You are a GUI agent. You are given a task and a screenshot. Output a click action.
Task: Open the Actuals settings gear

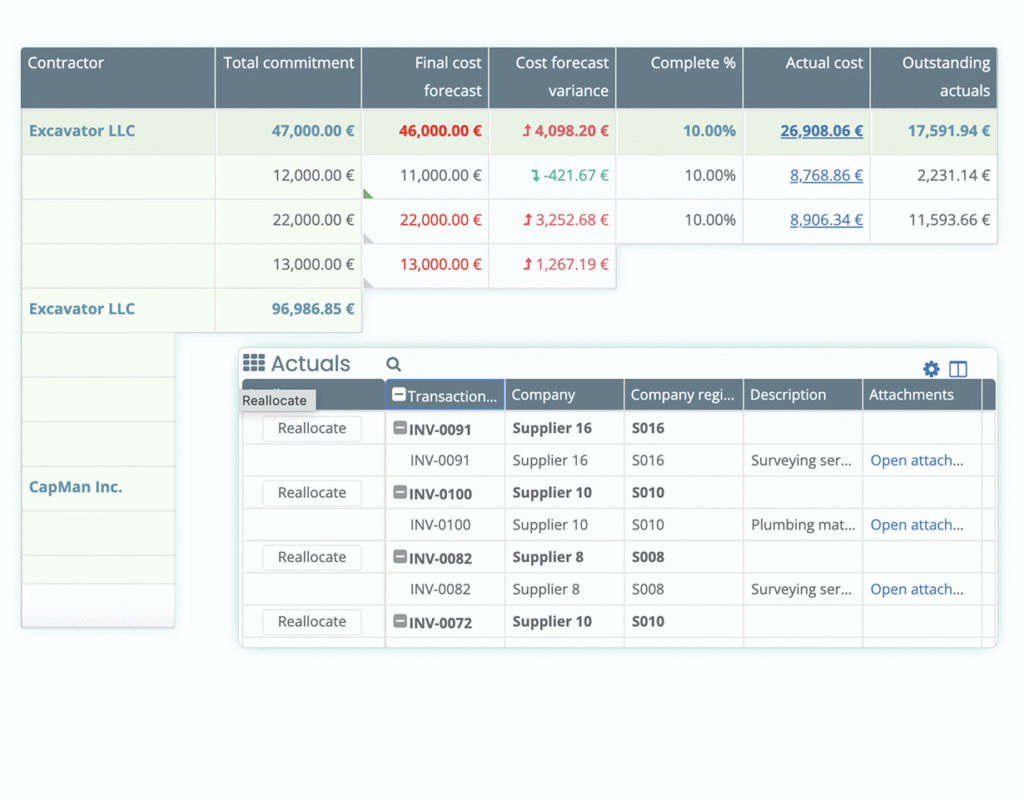click(931, 368)
